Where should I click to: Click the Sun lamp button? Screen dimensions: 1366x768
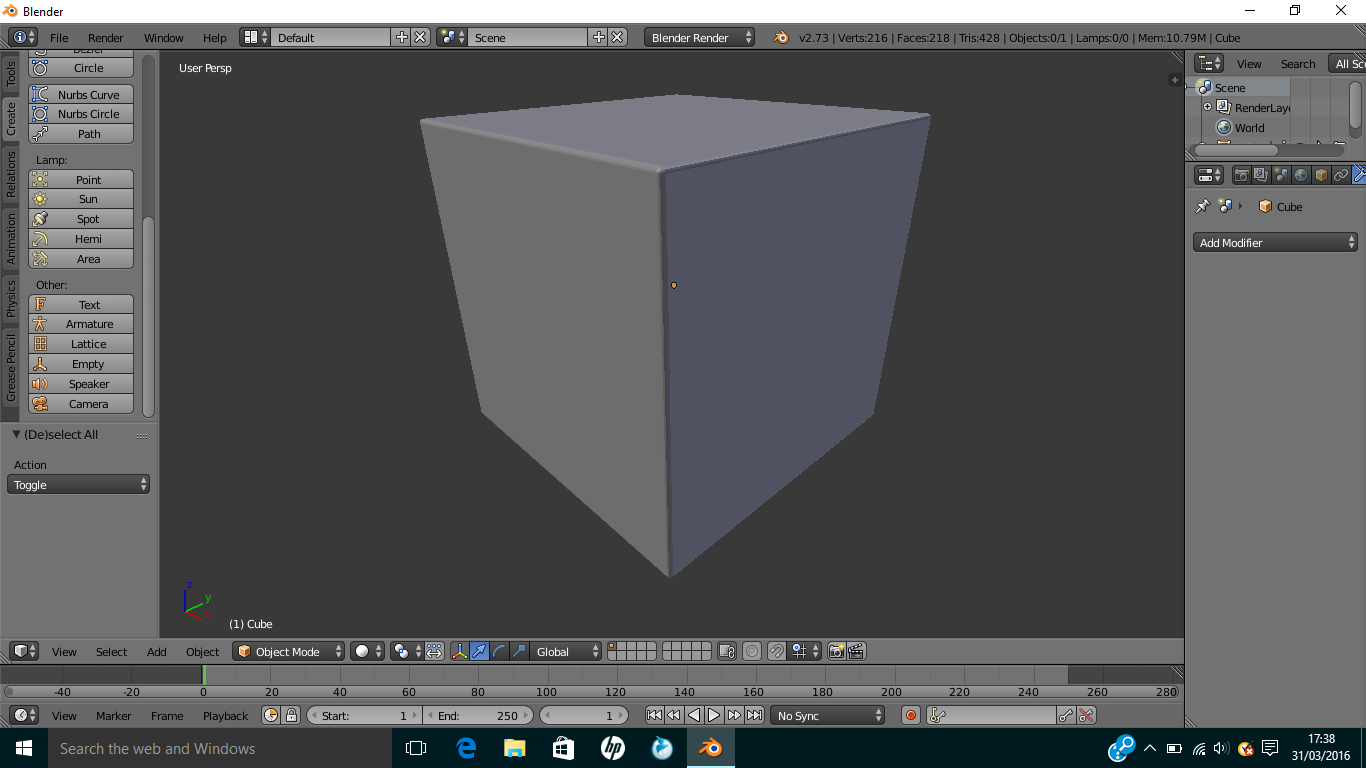tap(88, 199)
